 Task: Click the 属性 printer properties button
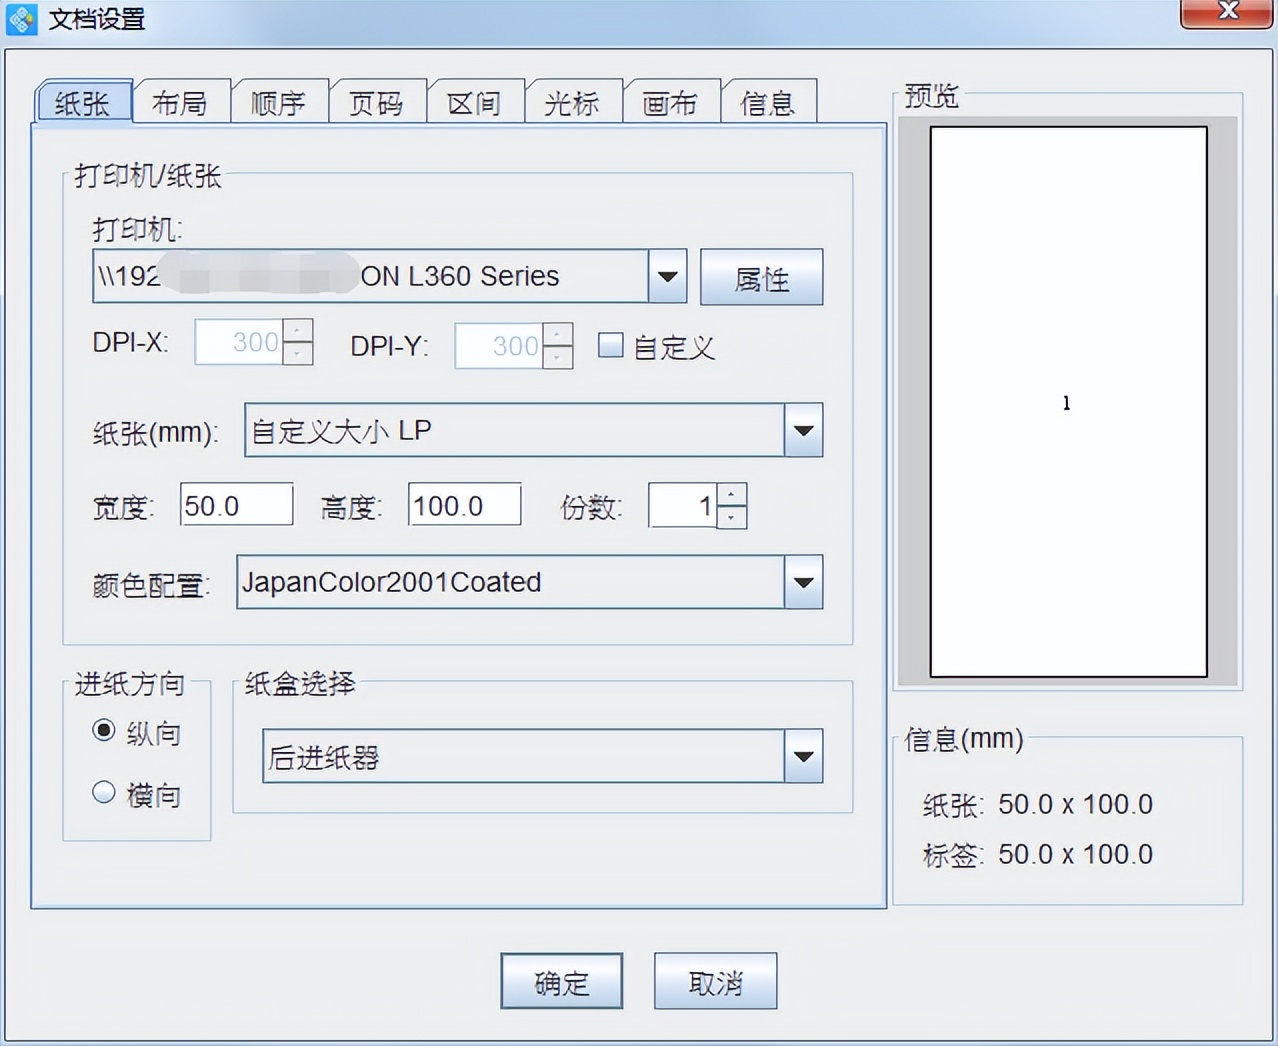pyautogui.click(x=761, y=277)
